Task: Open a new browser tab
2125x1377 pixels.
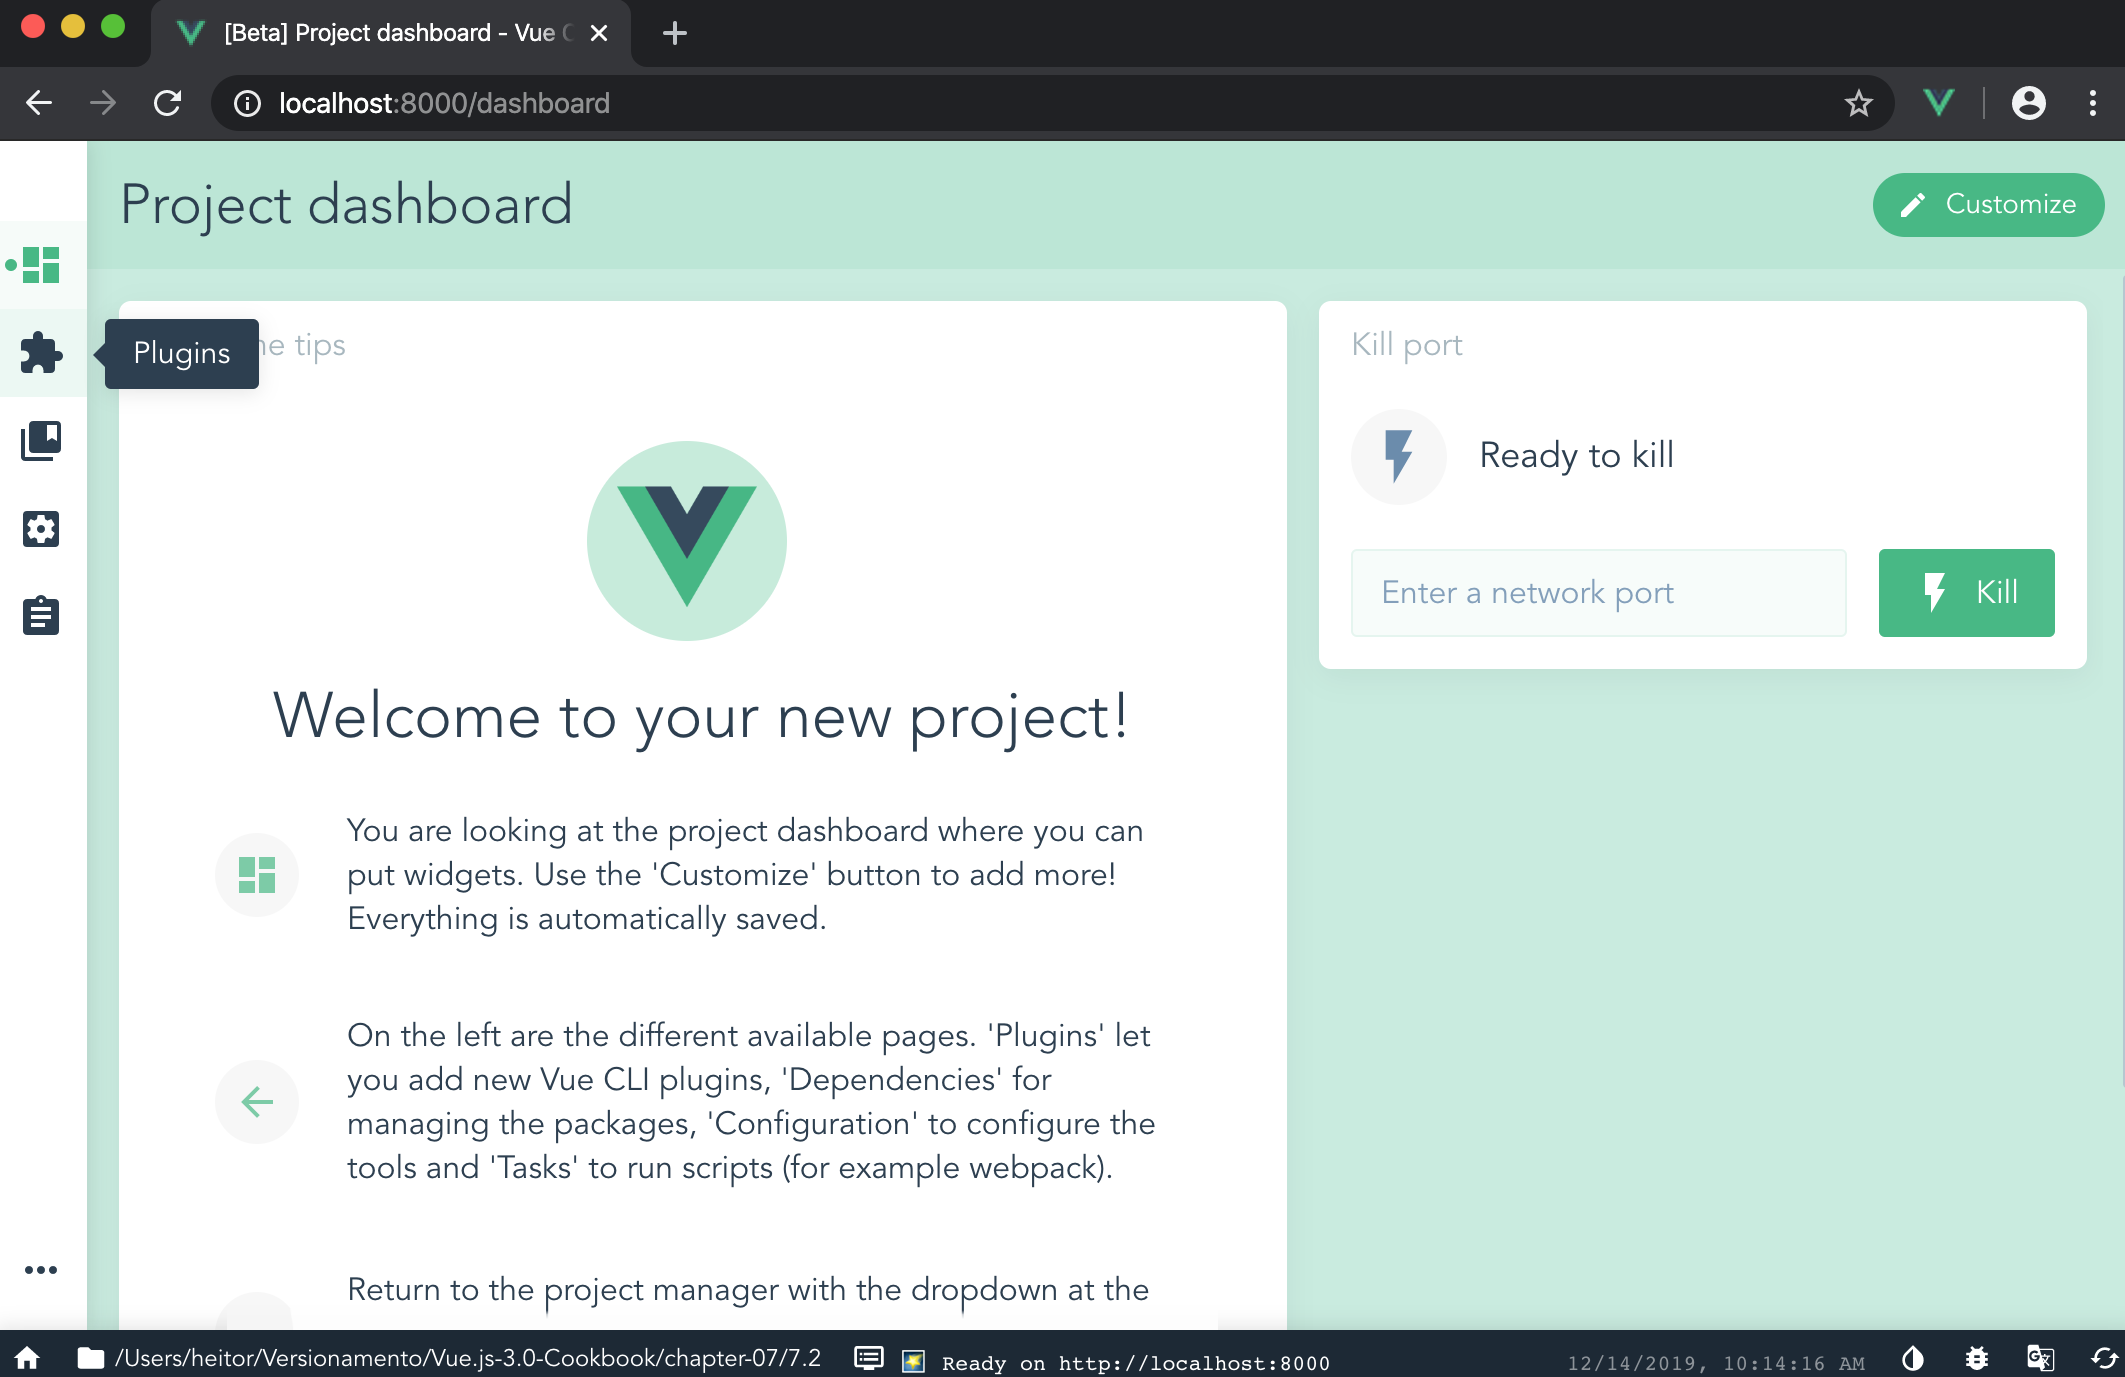Action: 675,33
